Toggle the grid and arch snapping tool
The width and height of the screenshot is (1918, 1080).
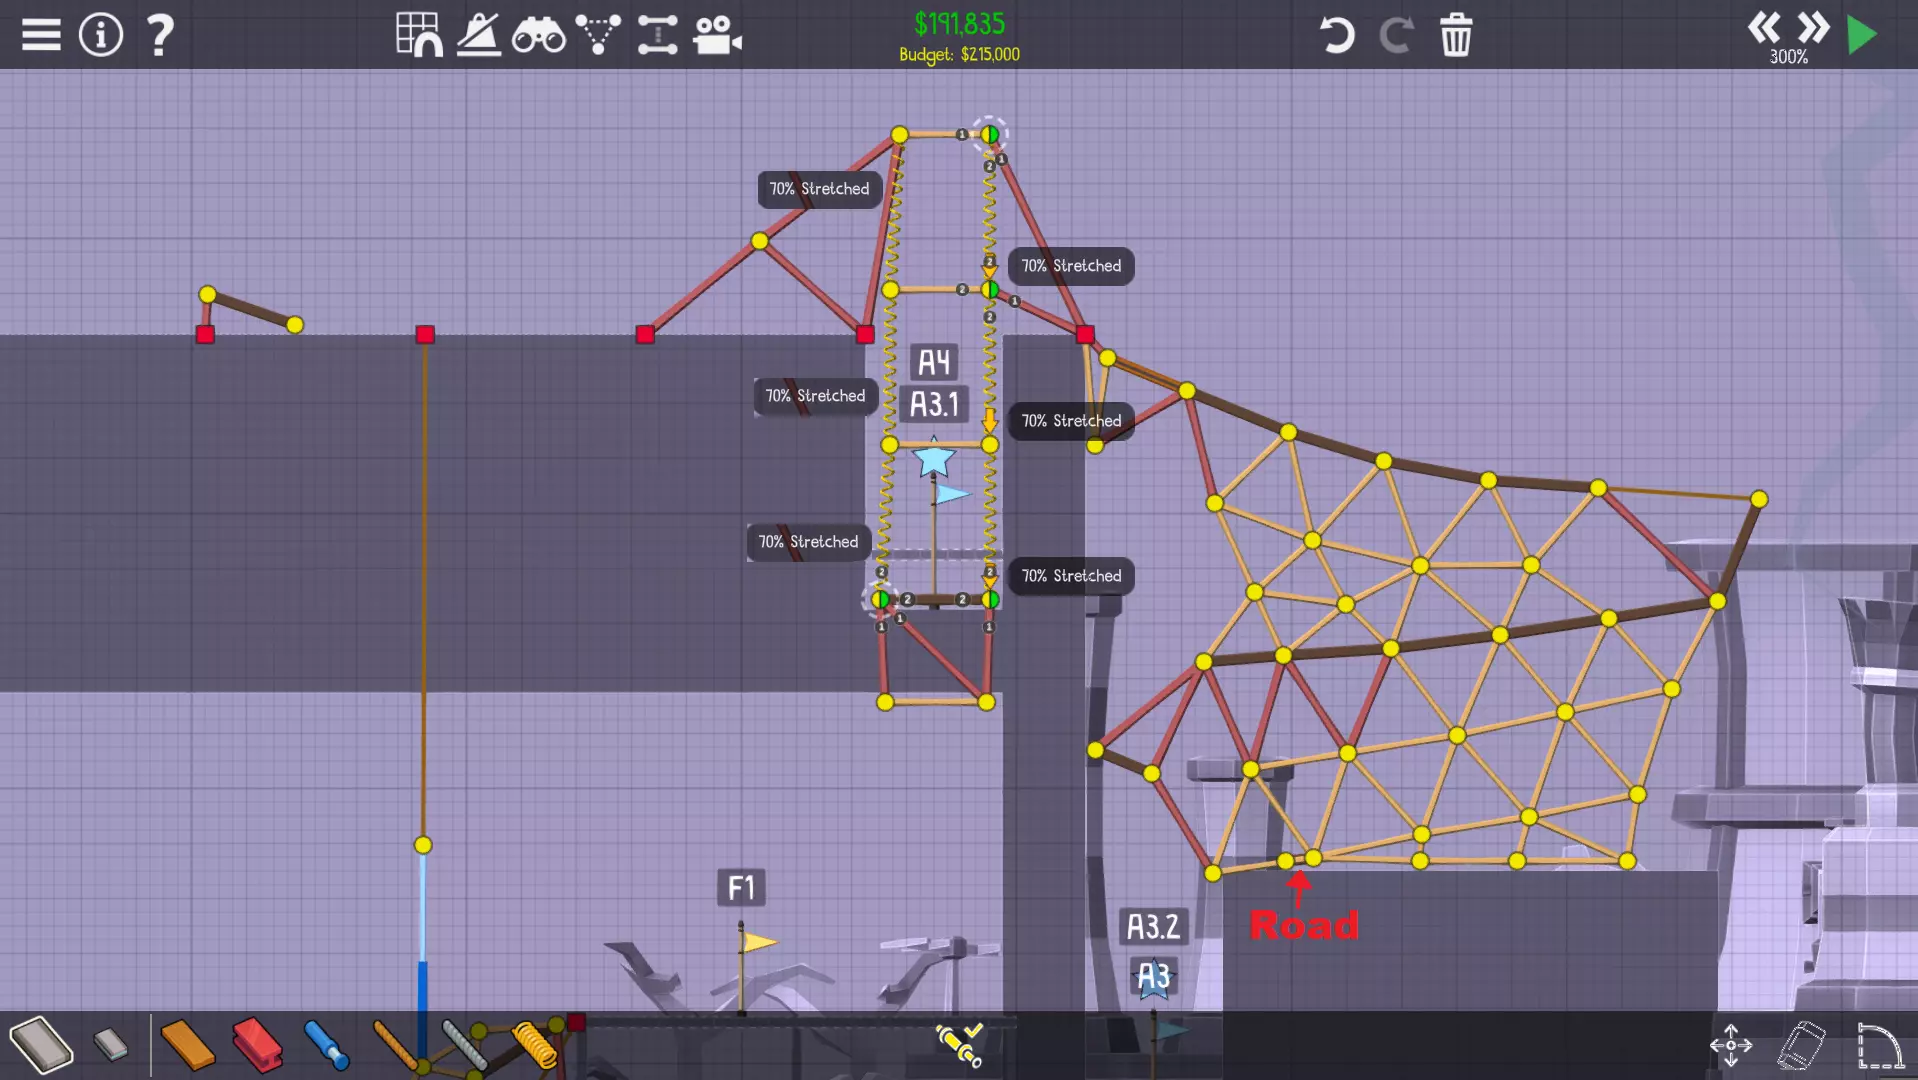tap(419, 35)
